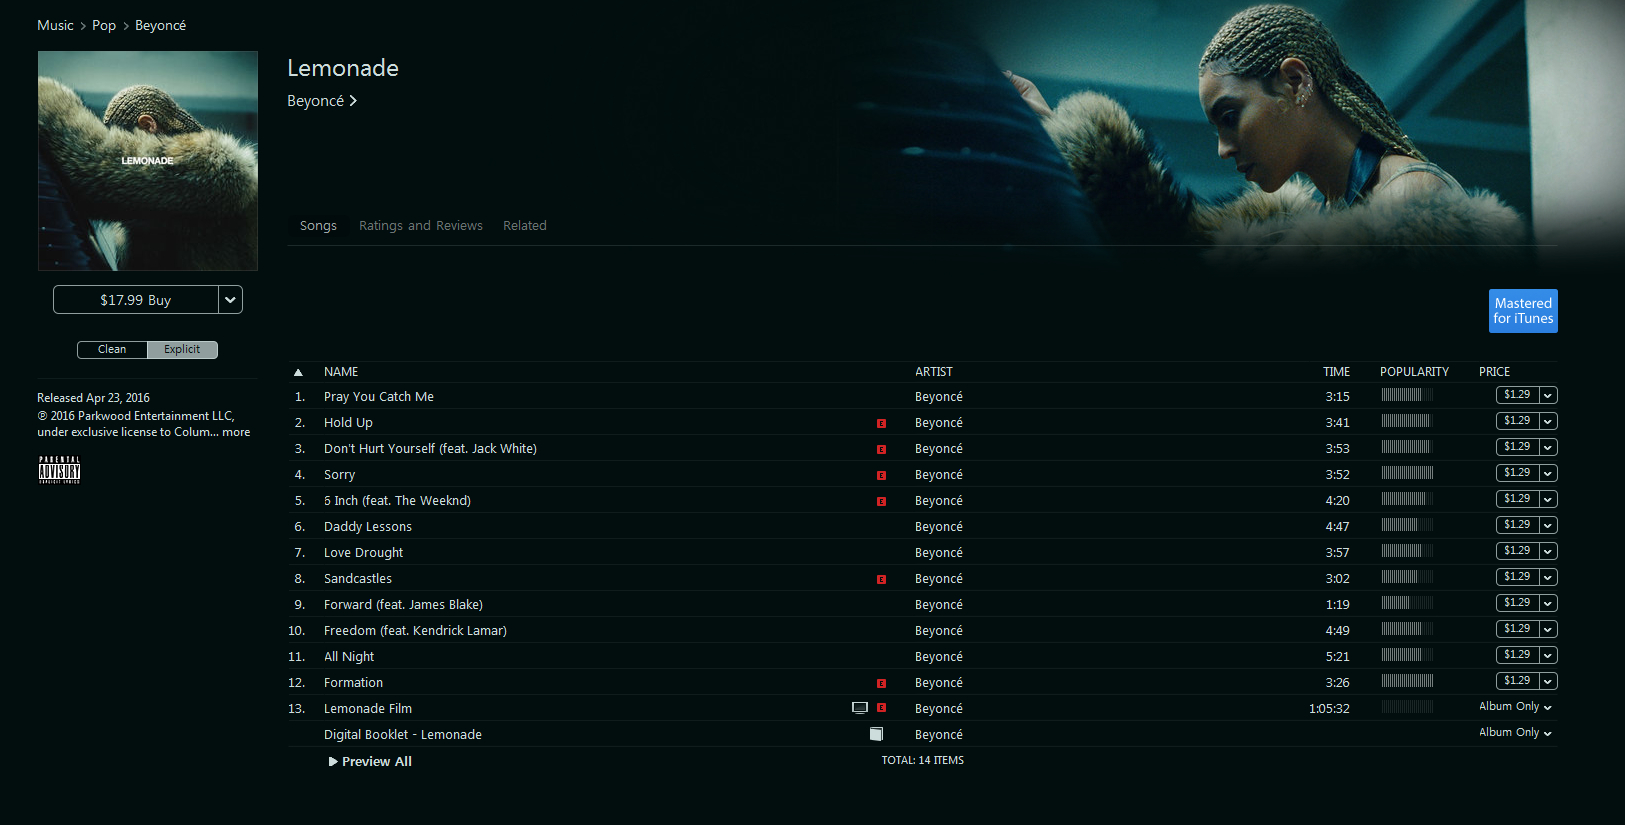Click the Preview All label
The image size is (1625, 825).
pos(377,762)
